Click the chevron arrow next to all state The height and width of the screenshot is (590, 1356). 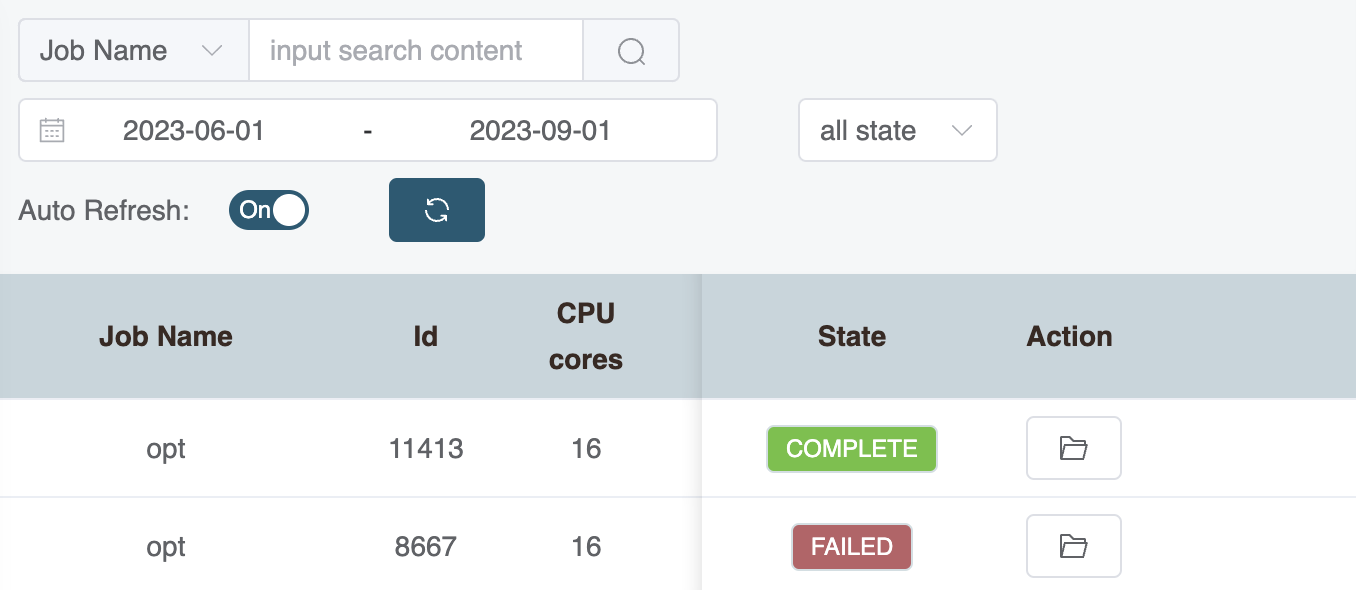962,130
